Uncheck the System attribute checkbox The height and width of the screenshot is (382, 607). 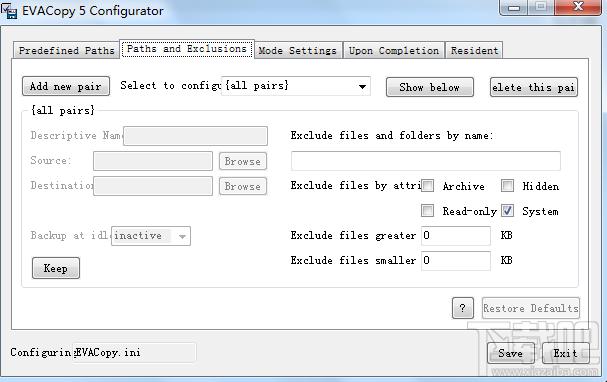tap(508, 211)
